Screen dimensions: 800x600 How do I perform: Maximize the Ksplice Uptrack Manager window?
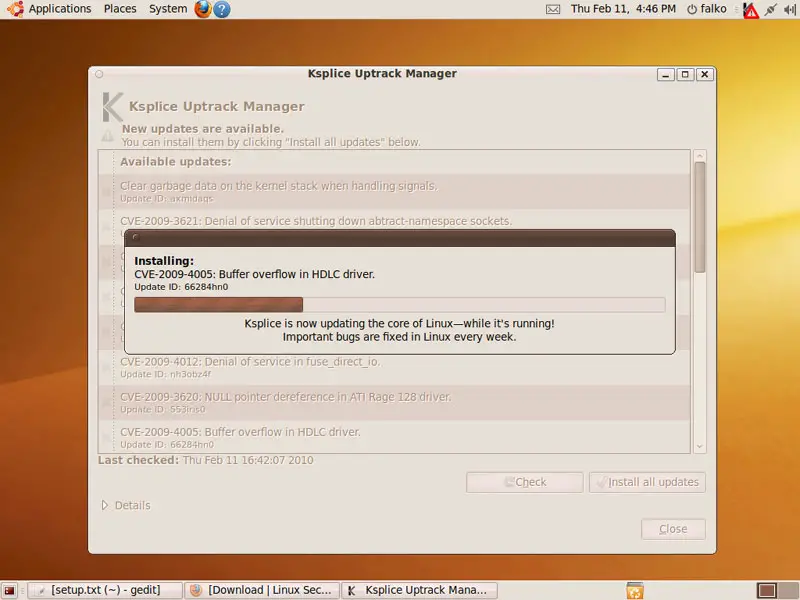tap(685, 74)
